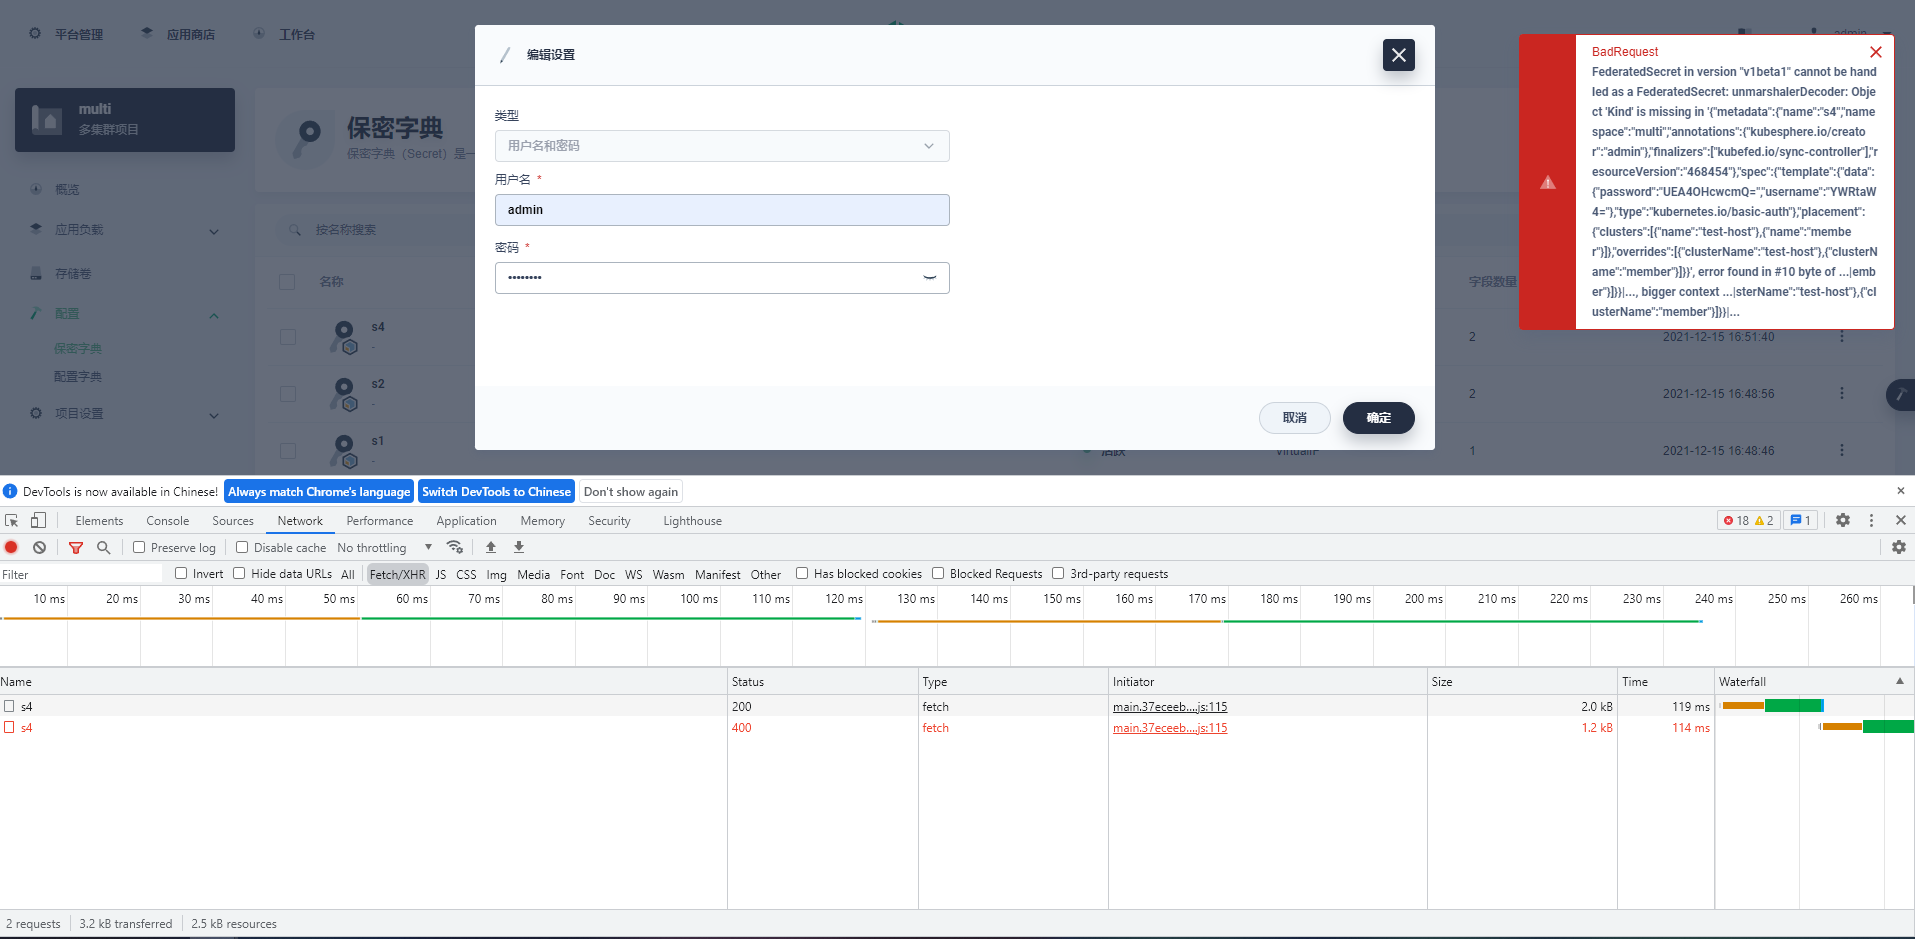Click Switch DevTools to Chinese
1915x939 pixels.
point(496,491)
